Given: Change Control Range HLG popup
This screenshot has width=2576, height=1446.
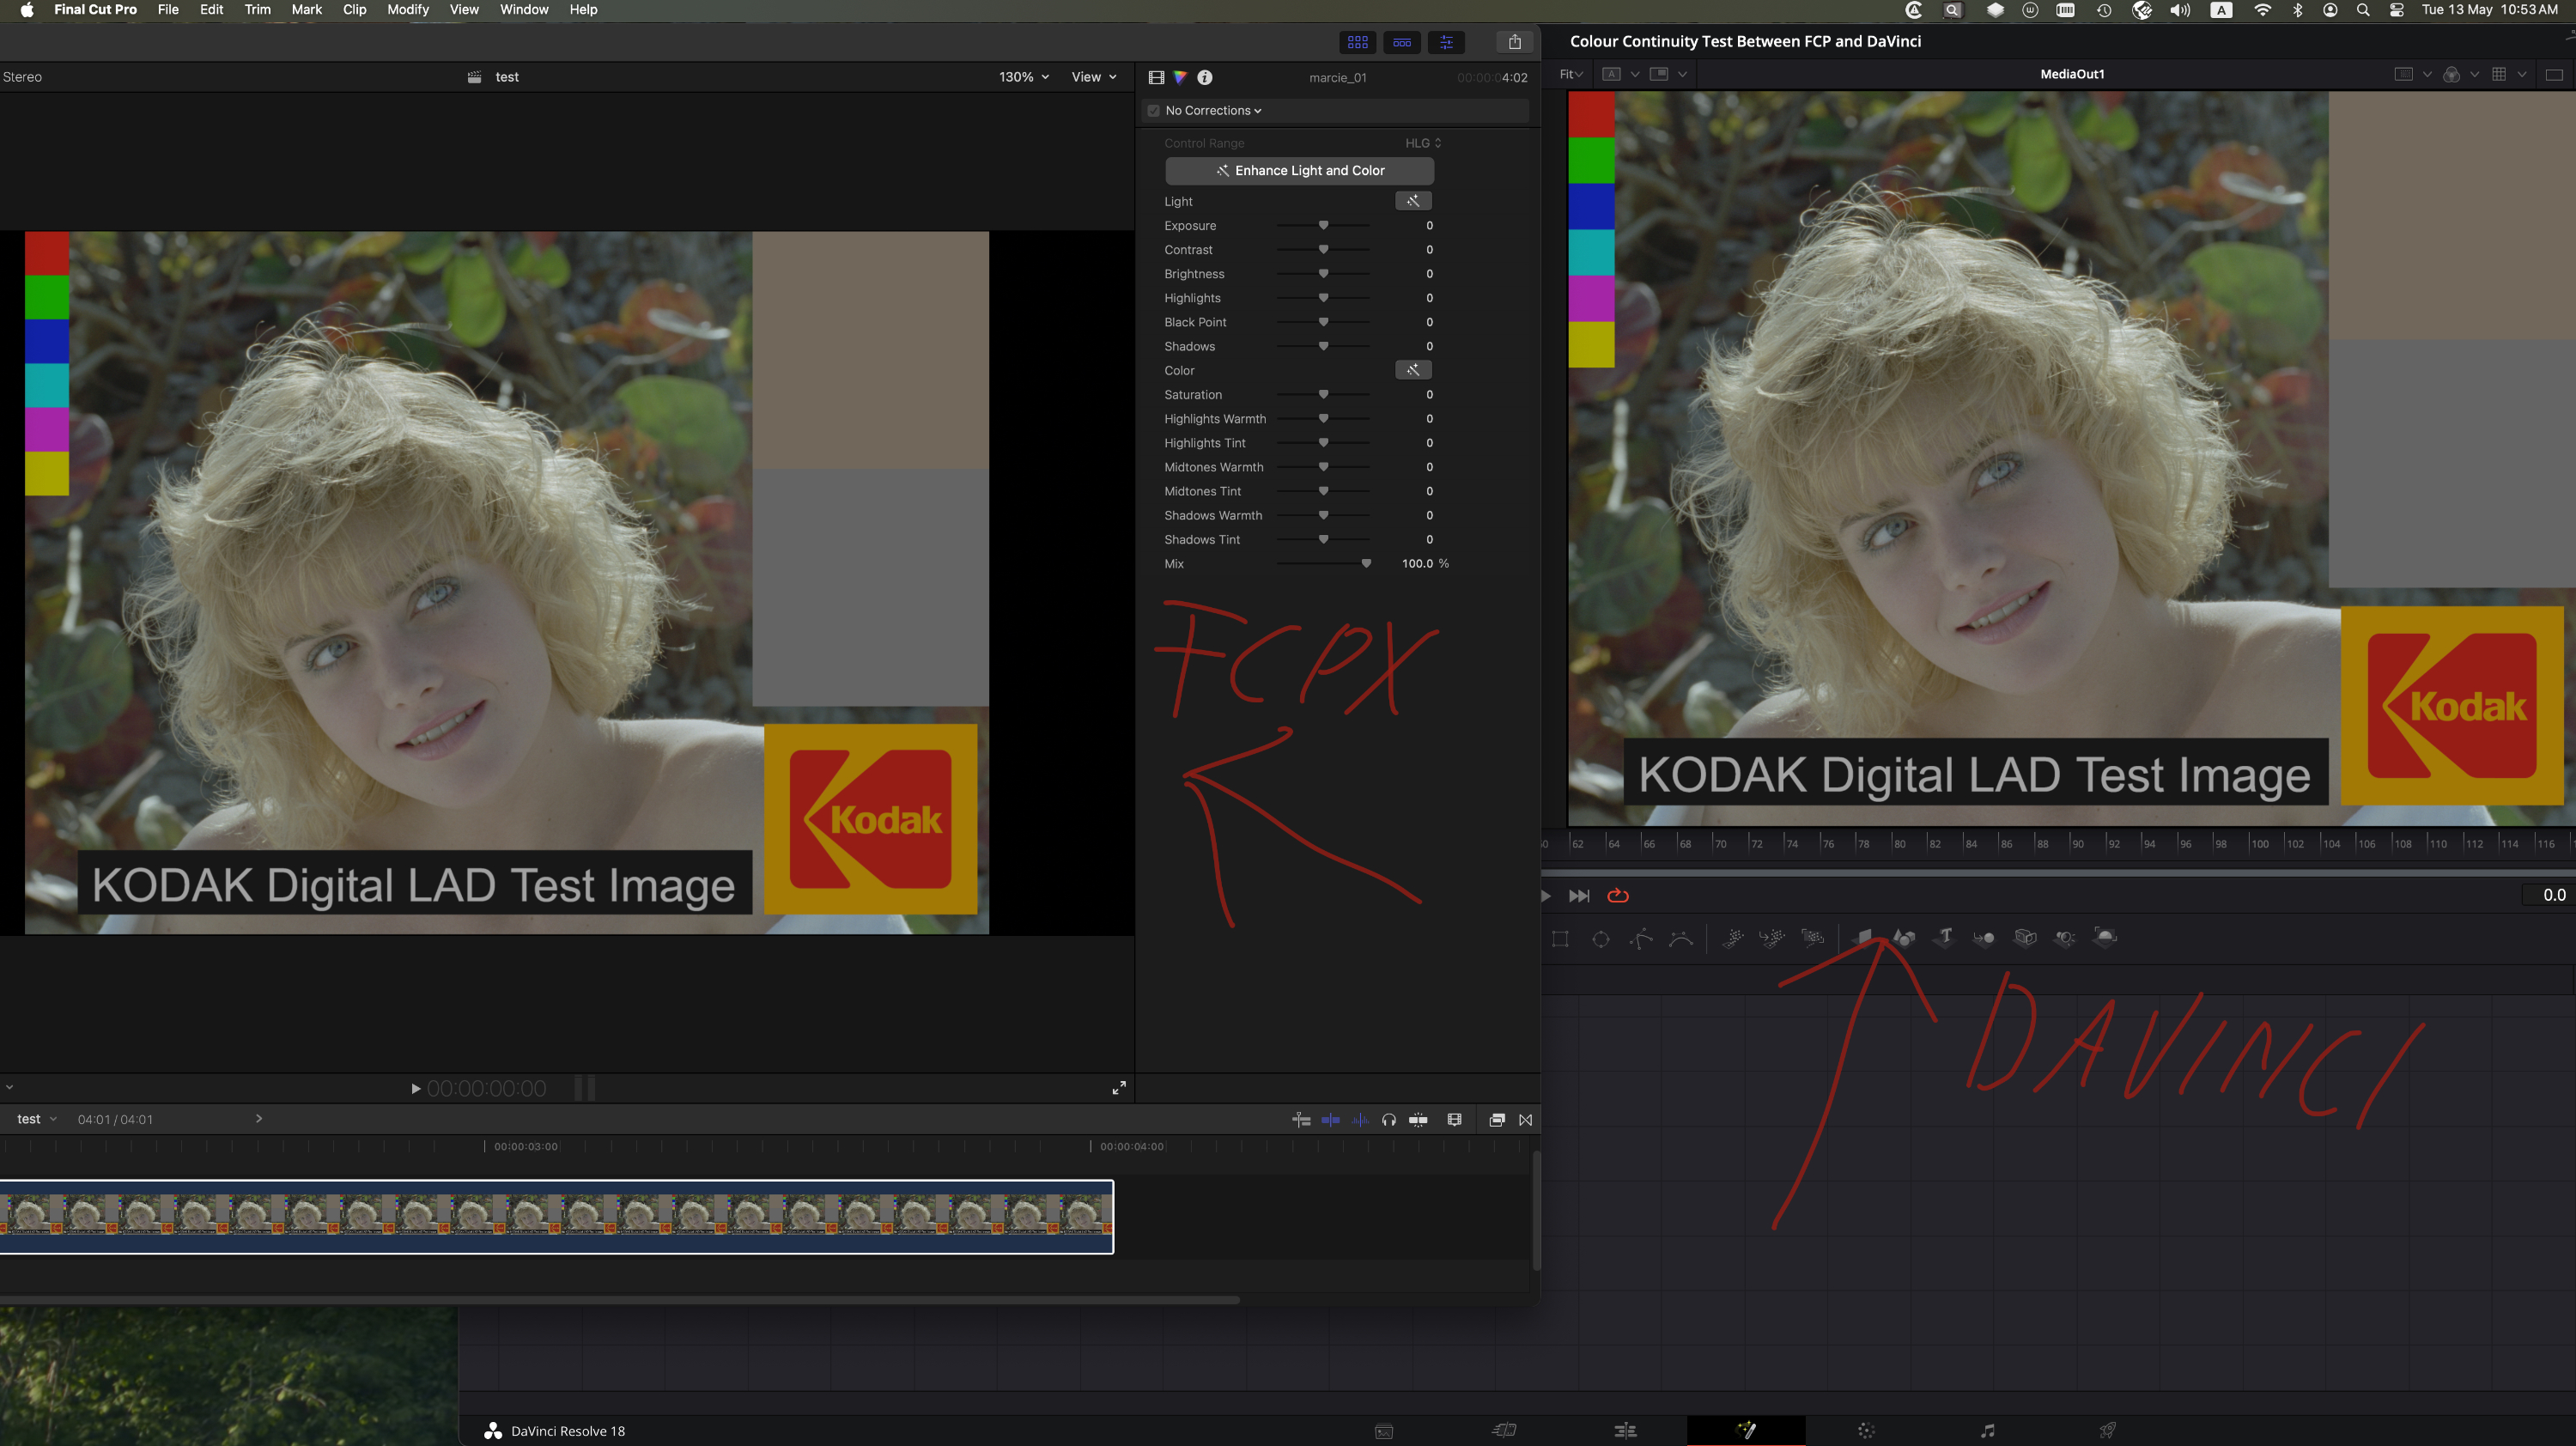Looking at the screenshot, I should click(1423, 143).
